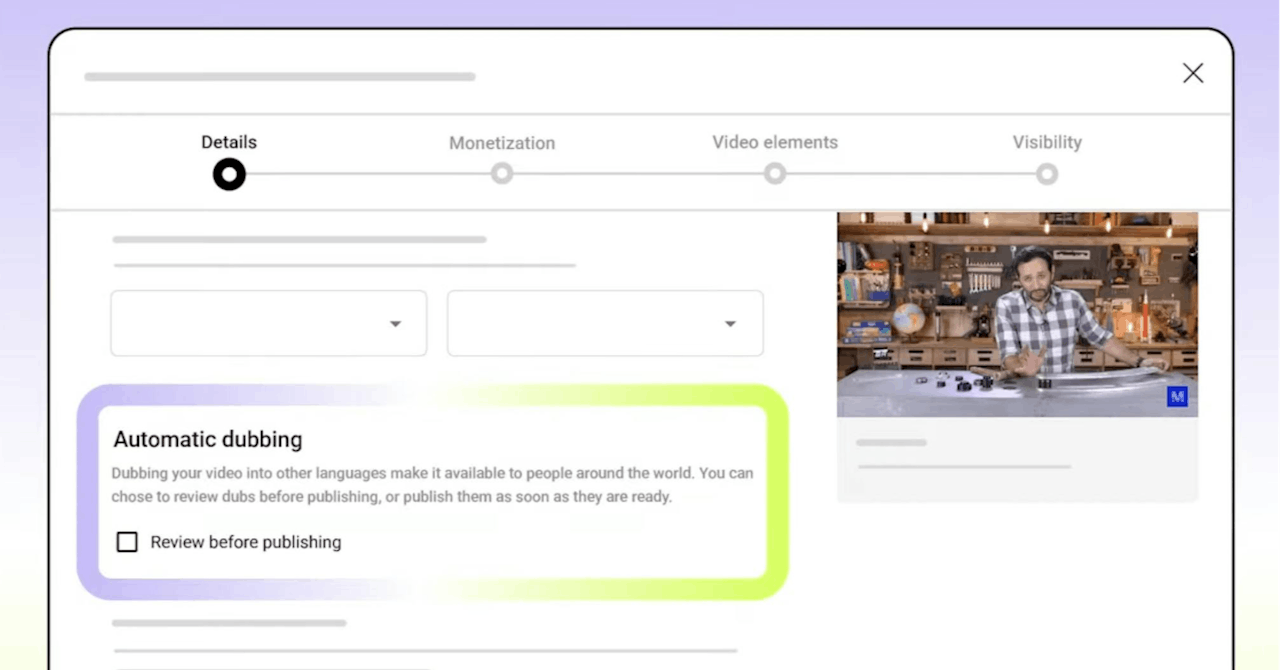Screen dimensions: 1280x670
Task: Click the Automatic dubbing heading
Action: [208, 439]
